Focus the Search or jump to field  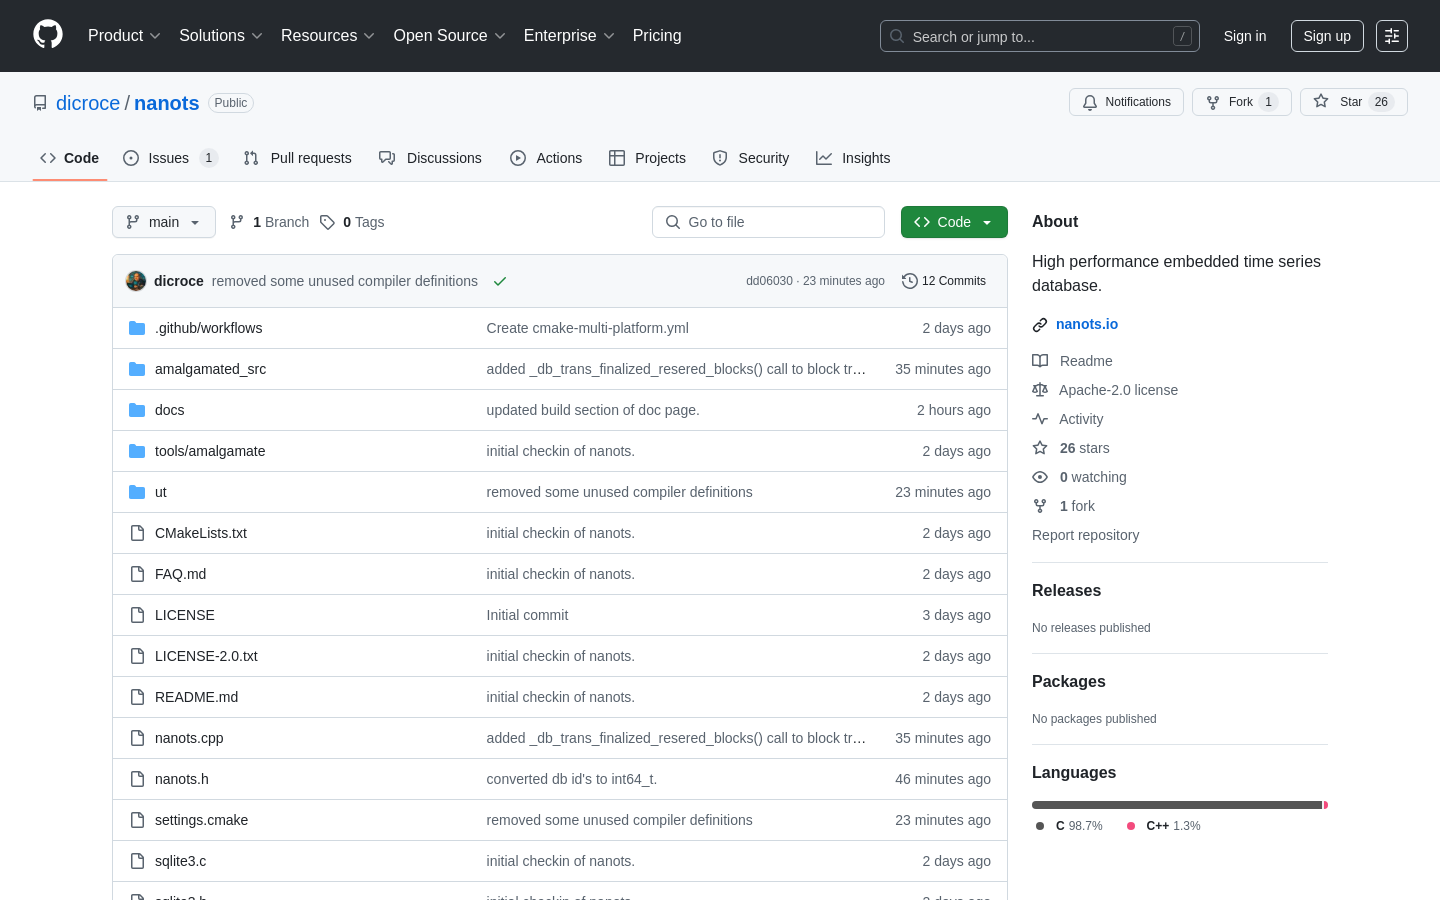tap(1040, 36)
